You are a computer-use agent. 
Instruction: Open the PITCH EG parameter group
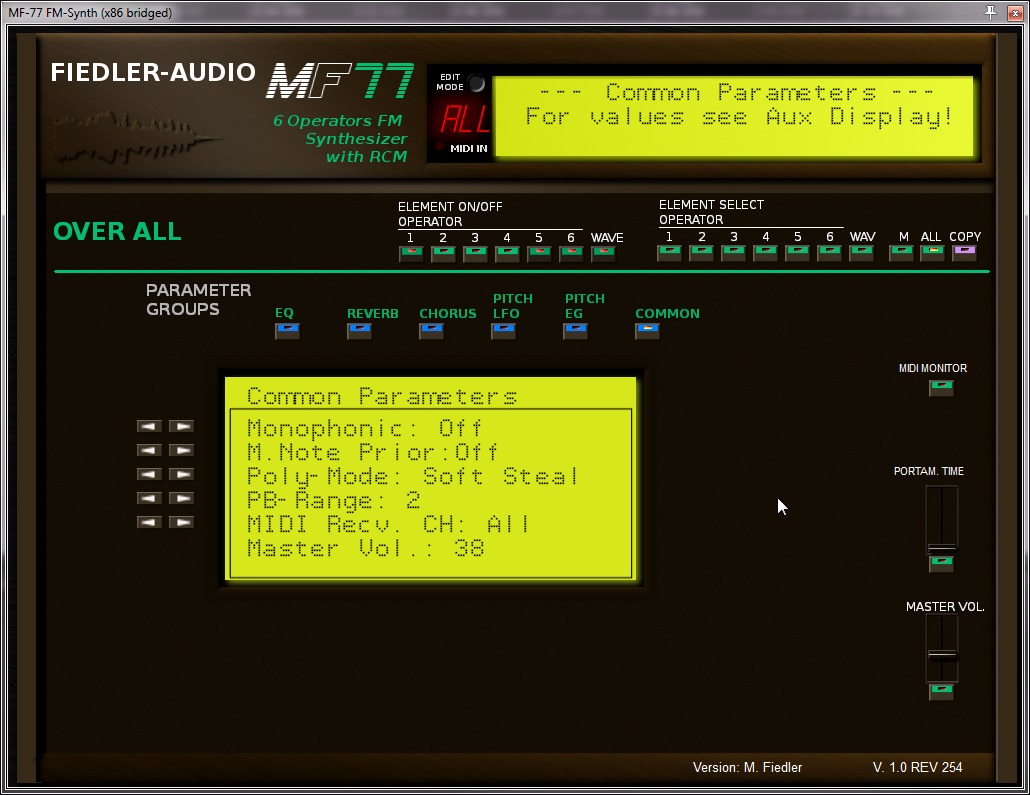tap(575, 331)
